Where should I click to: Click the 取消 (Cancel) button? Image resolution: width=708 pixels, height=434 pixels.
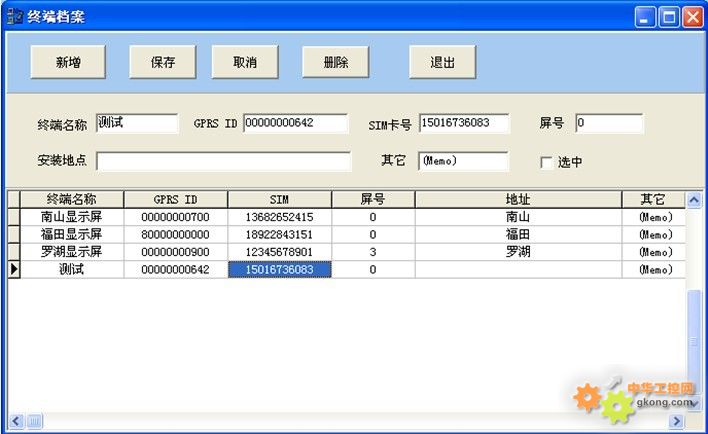click(x=244, y=62)
